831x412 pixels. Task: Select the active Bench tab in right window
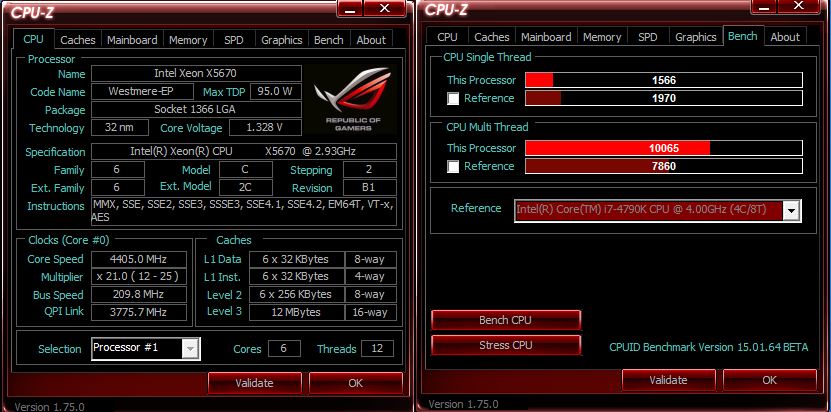tap(742, 36)
